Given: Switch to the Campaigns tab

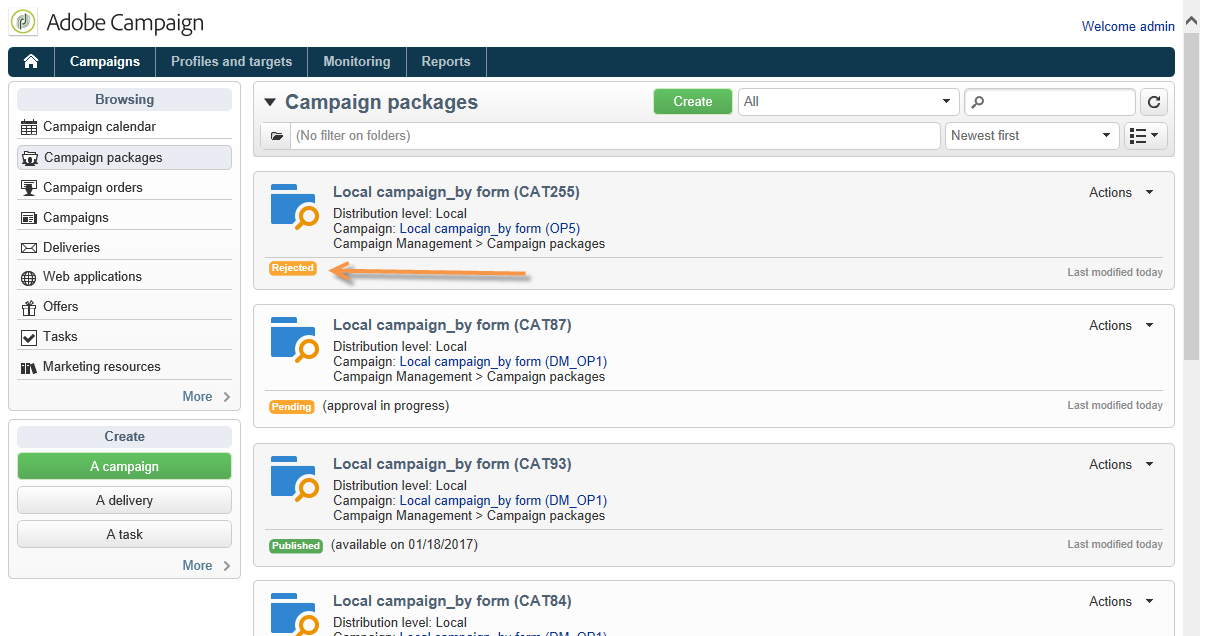Looking at the screenshot, I should point(105,62).
